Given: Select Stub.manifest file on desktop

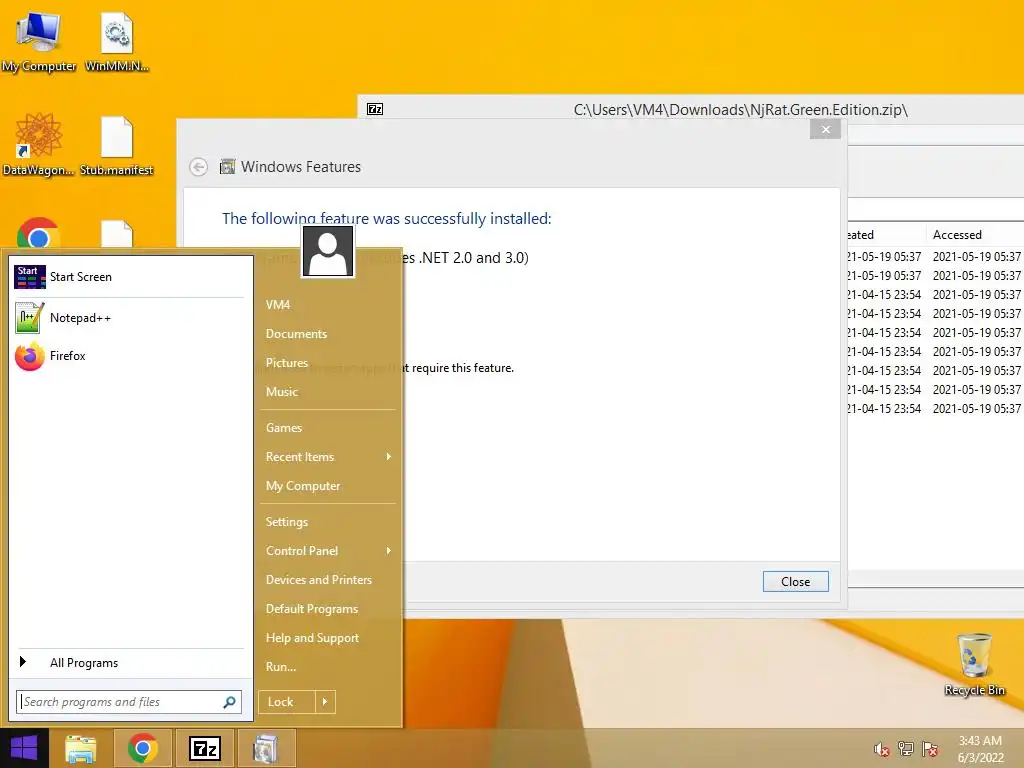Looking at the screenshot, I should pyautogui.click(x=117, y=144).
